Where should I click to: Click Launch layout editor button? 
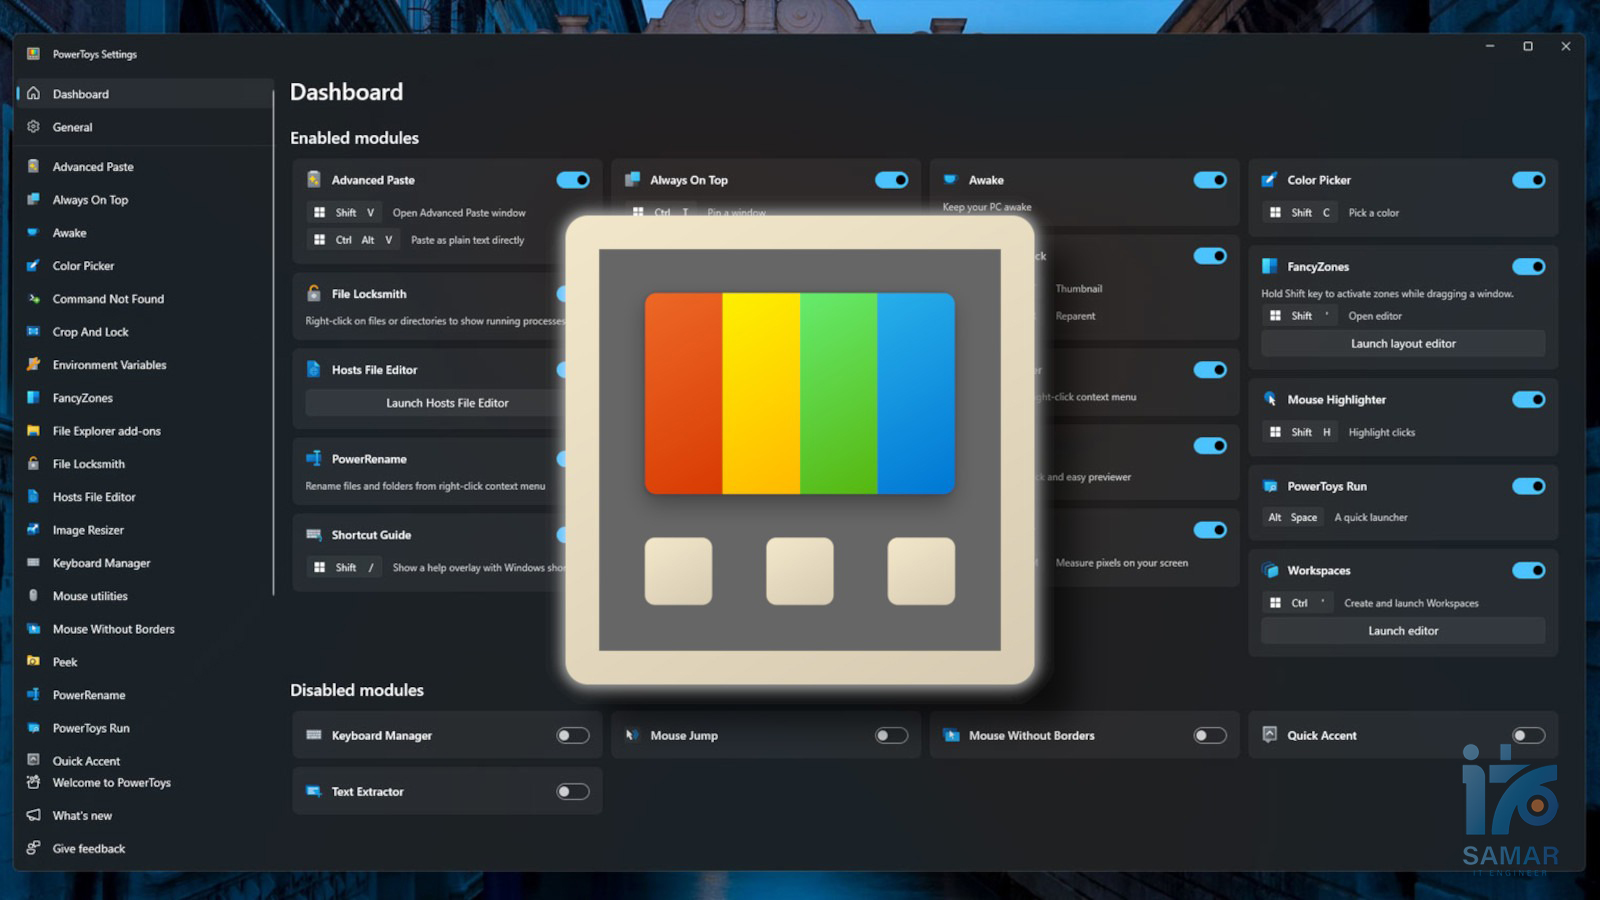[1402, 344]
